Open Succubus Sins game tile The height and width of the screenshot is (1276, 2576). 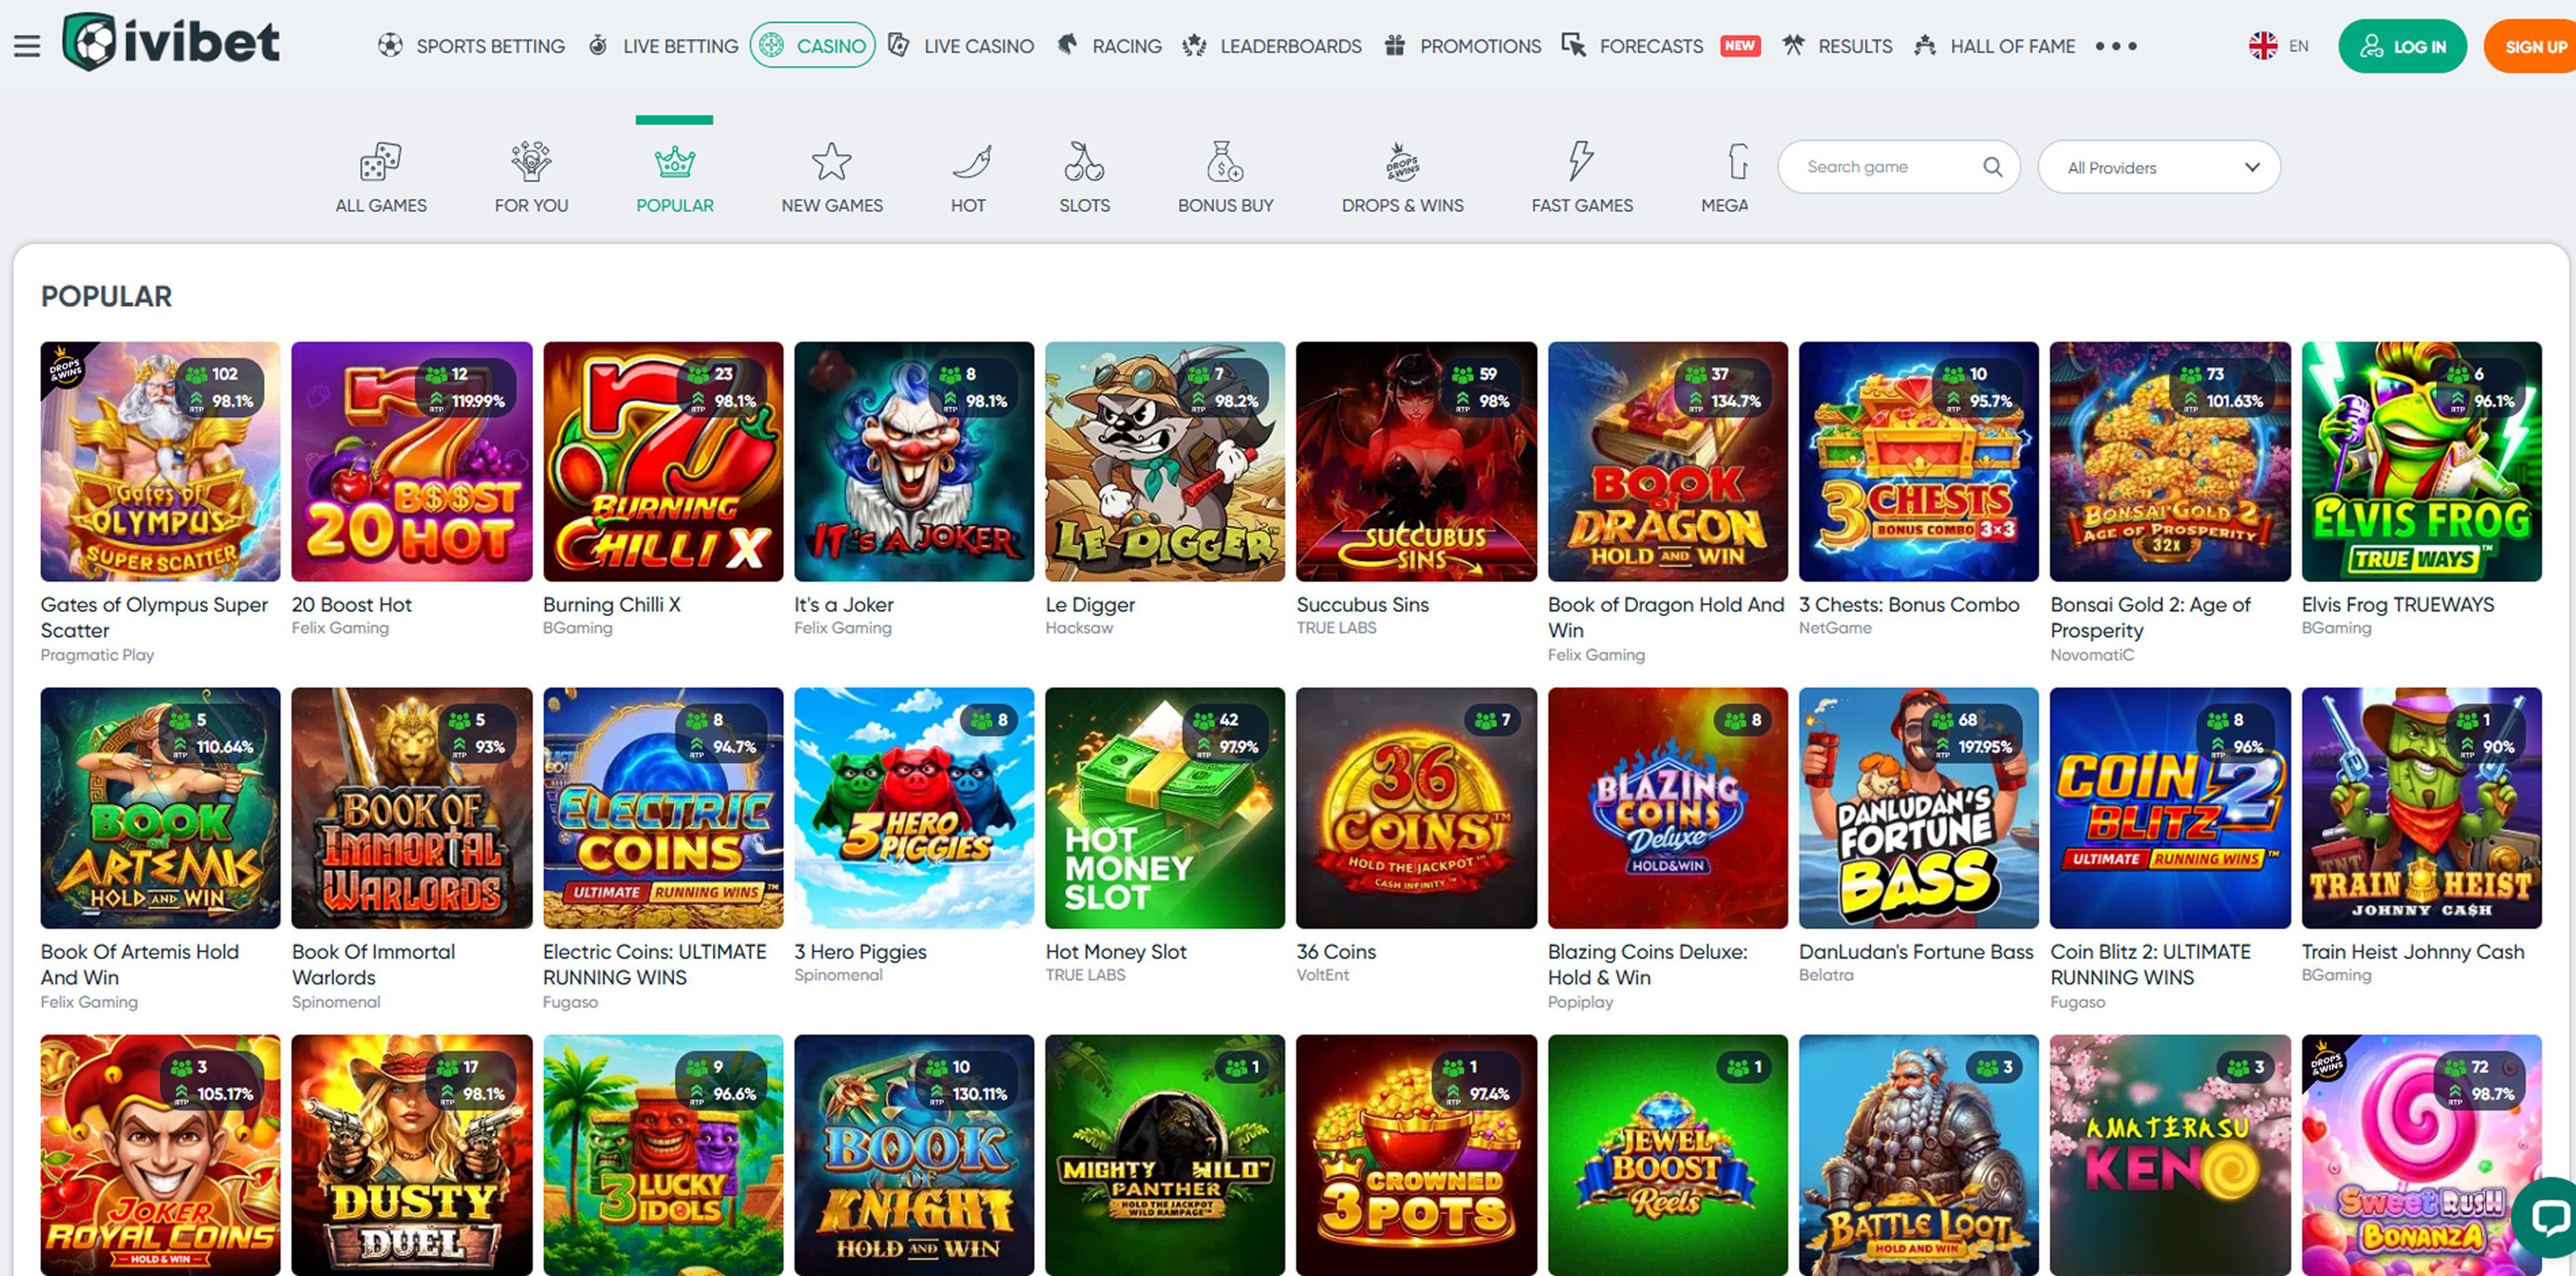[1416, 462]
